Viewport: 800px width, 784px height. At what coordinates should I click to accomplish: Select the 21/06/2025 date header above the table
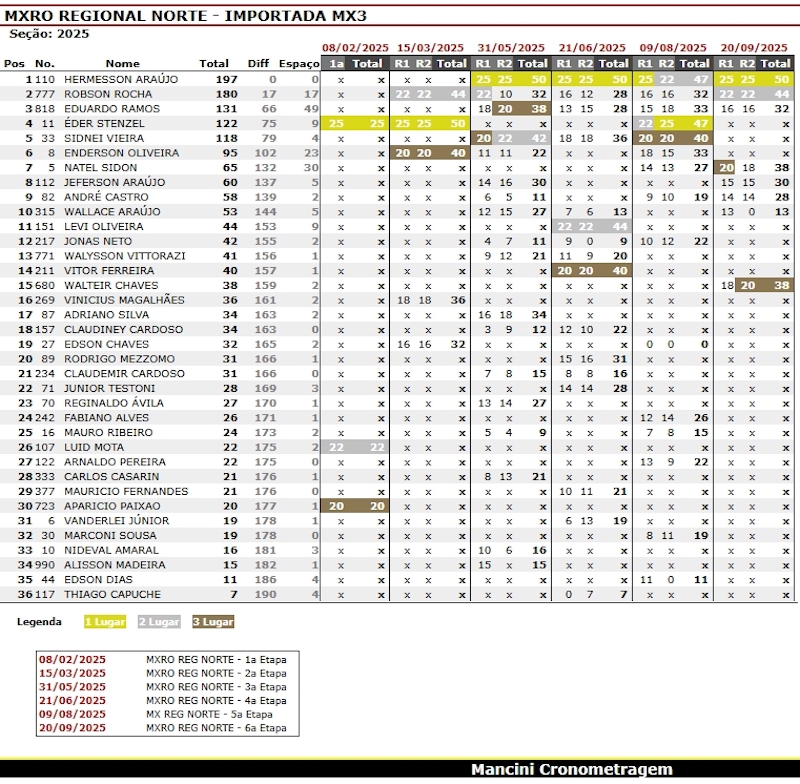(592, 48)
